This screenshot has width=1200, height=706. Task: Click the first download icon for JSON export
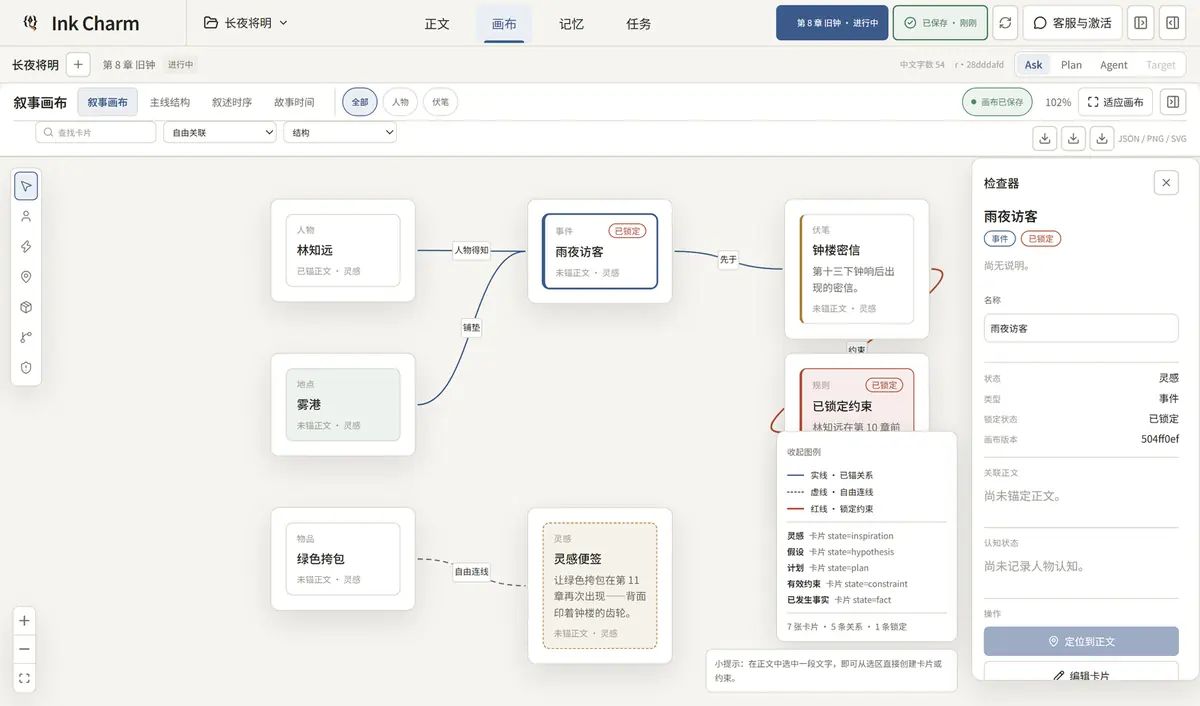click(1045, 138)
